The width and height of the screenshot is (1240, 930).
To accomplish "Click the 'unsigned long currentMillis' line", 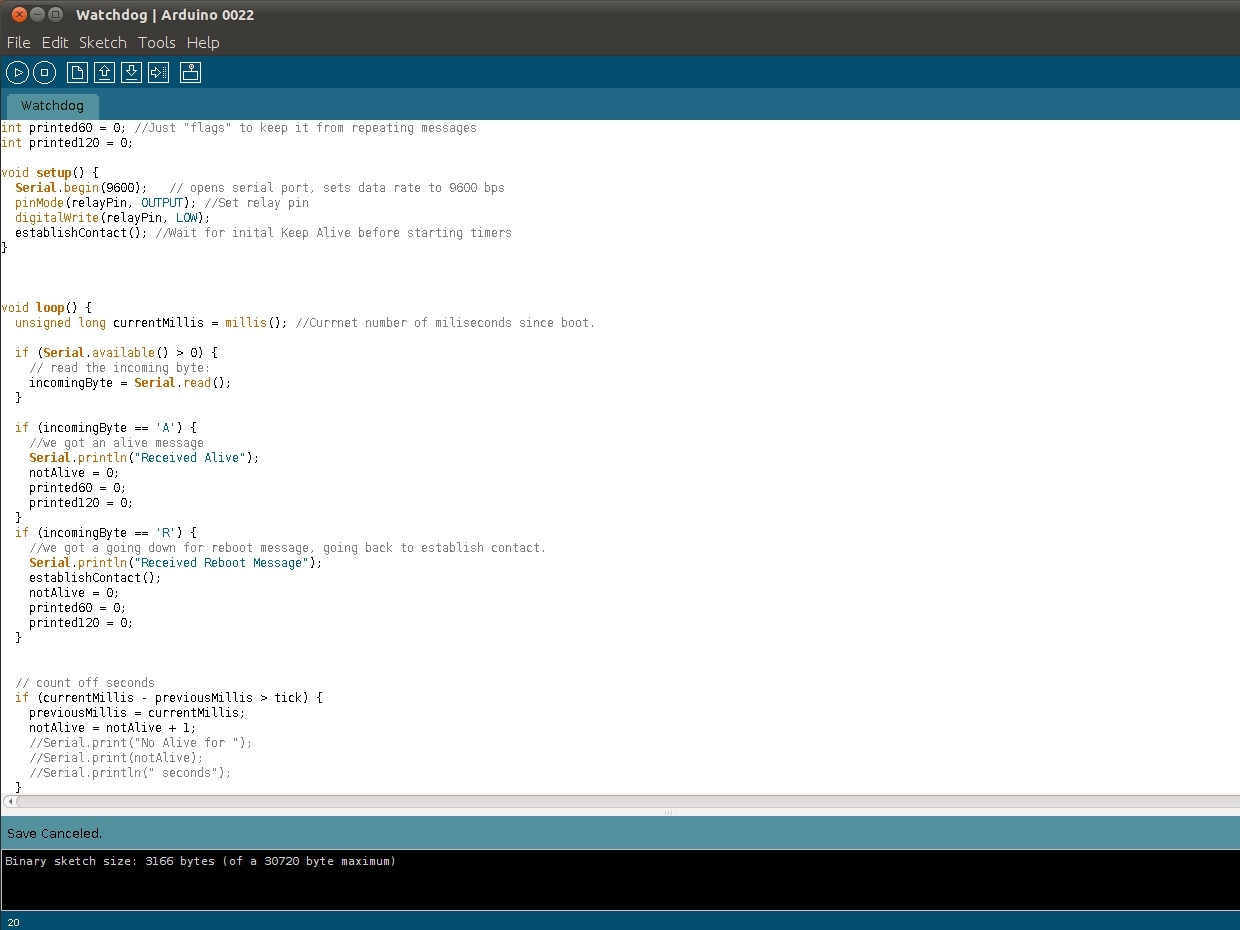I will 305,323.
